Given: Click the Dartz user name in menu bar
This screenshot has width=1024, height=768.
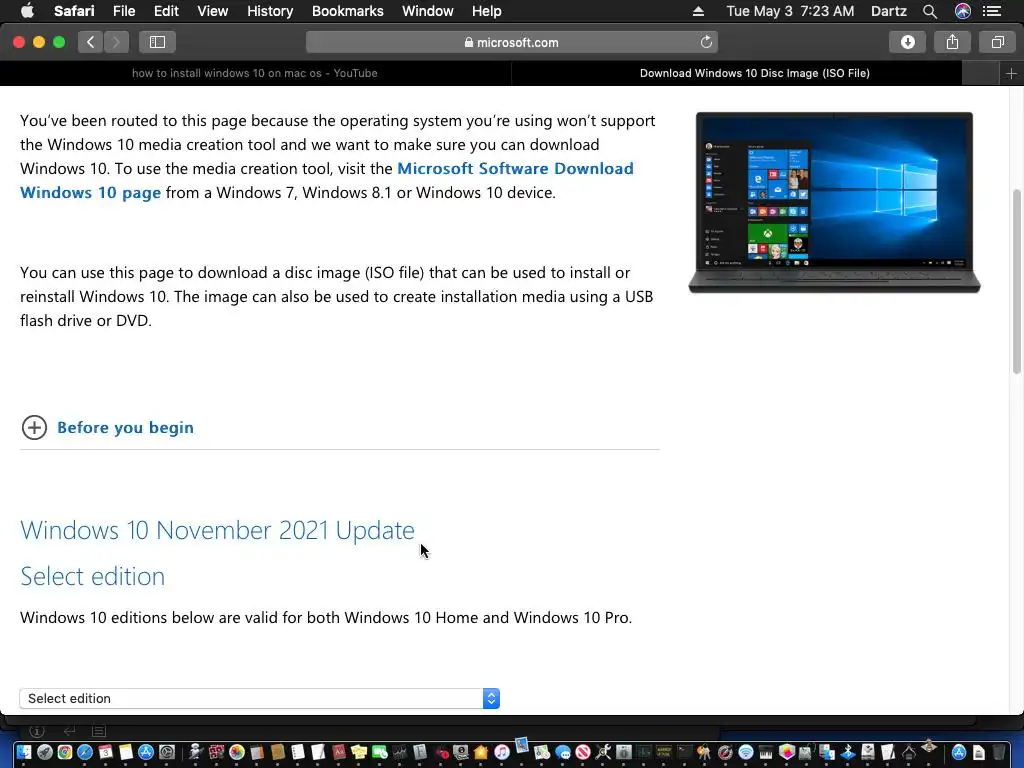Looking at the screenshot, I should coord(888,11).
